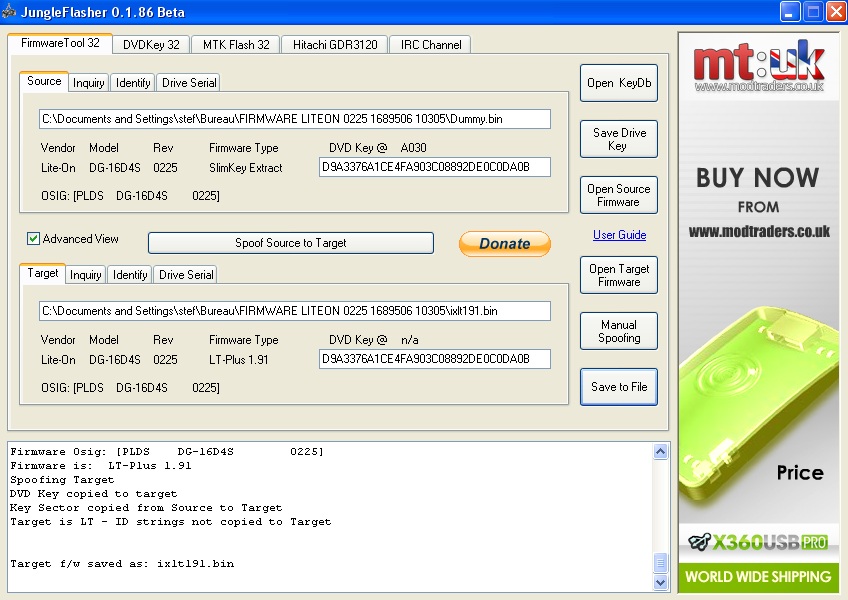Switch to the MTK Flash 32 tab
Image resolution: width=848 pixels, height=600 pixels.
[236, 45]
